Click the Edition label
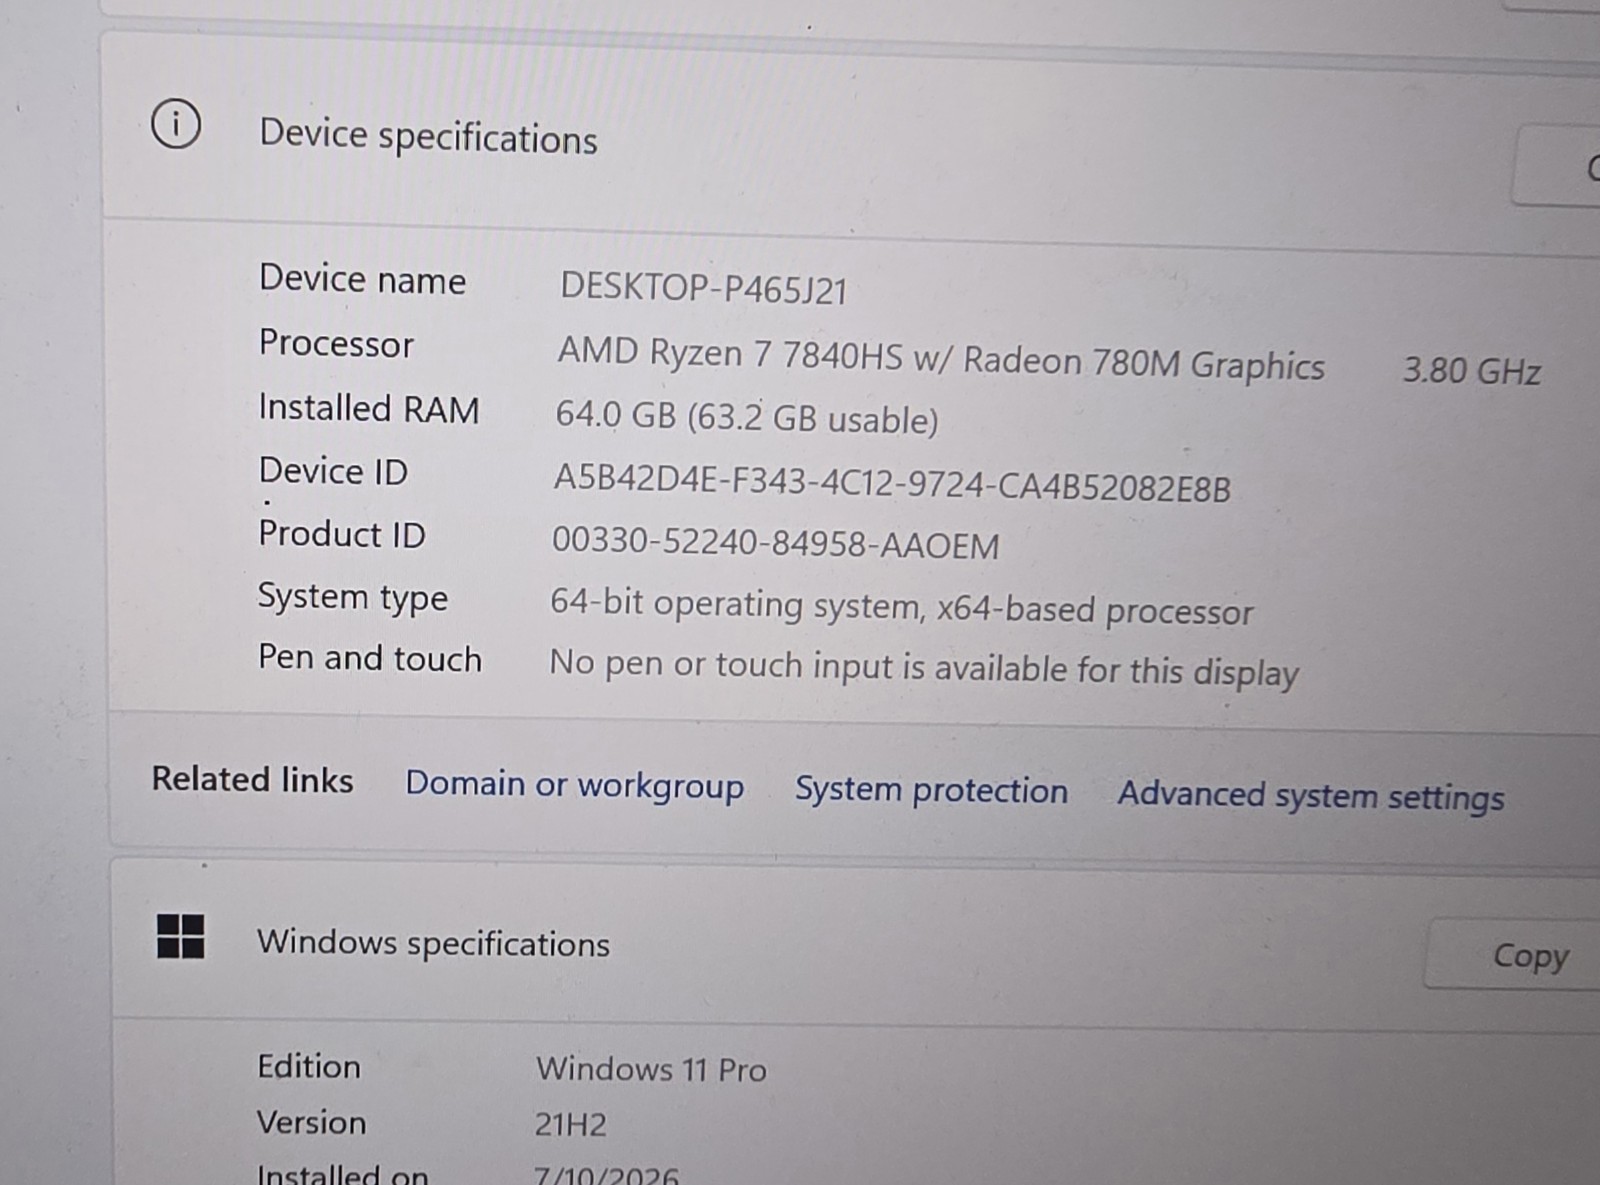This screenshot has height=1185, width=1600. (x=309, y=1066)
